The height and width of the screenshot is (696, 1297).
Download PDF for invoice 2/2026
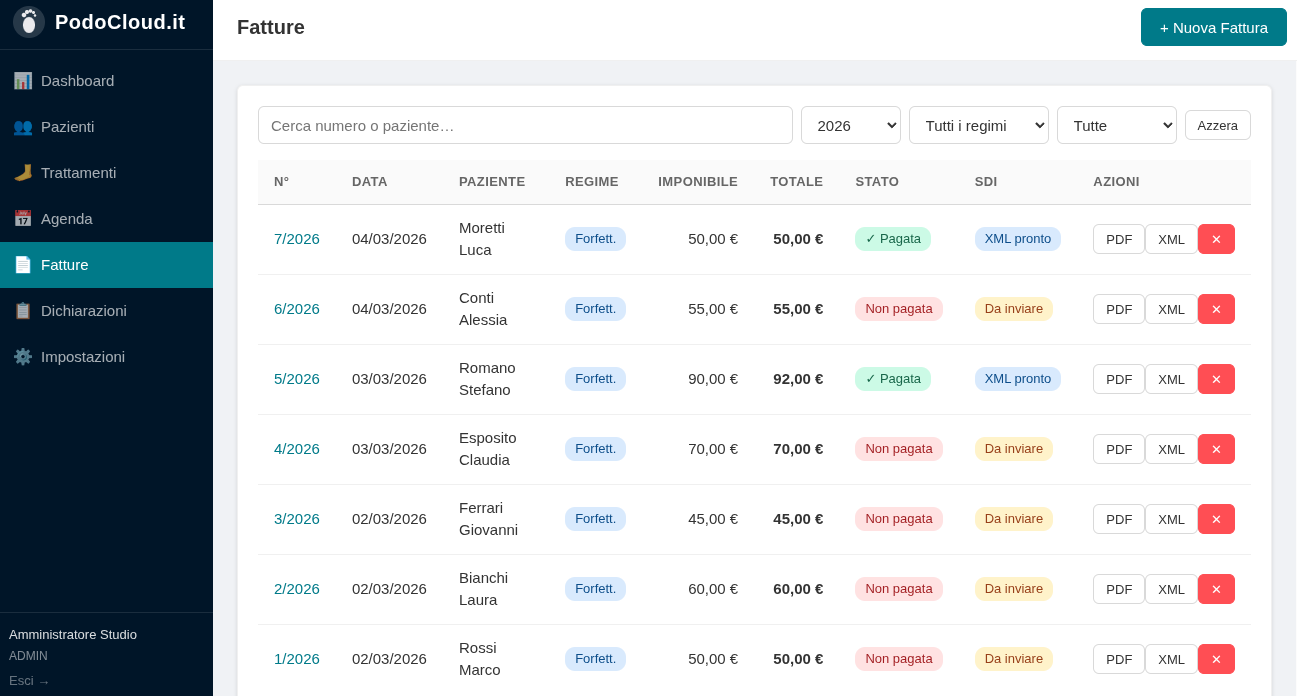pos(1119,589)
